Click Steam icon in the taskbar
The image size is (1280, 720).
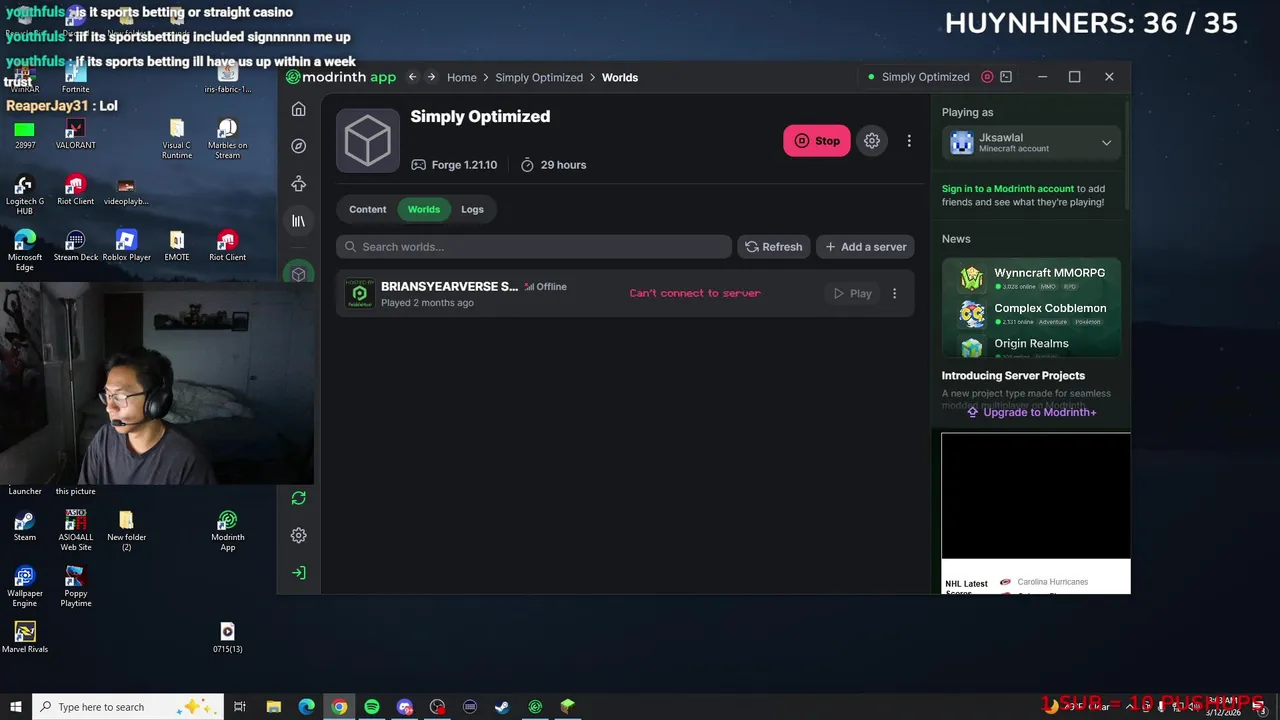coord(502,707)
